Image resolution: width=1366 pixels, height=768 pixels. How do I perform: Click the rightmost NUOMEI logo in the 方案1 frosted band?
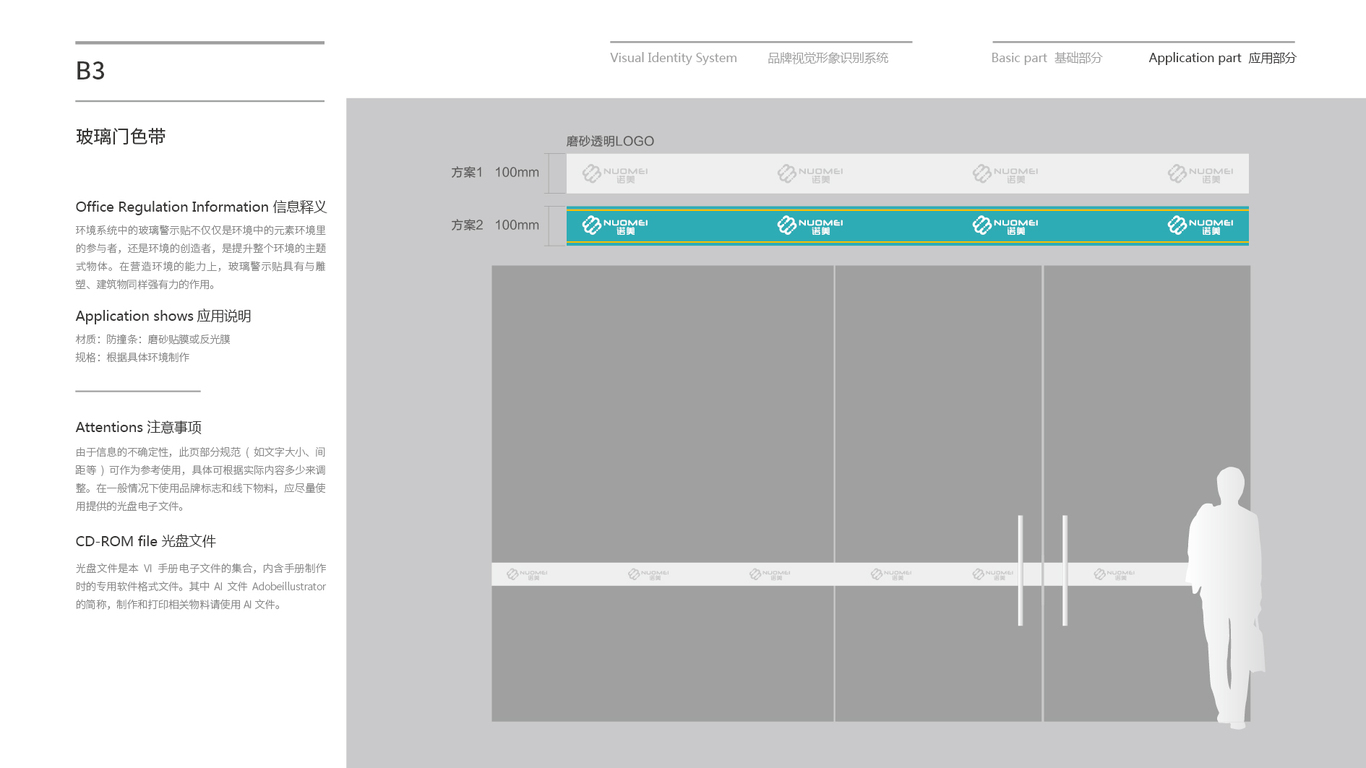coord(1200,174)
